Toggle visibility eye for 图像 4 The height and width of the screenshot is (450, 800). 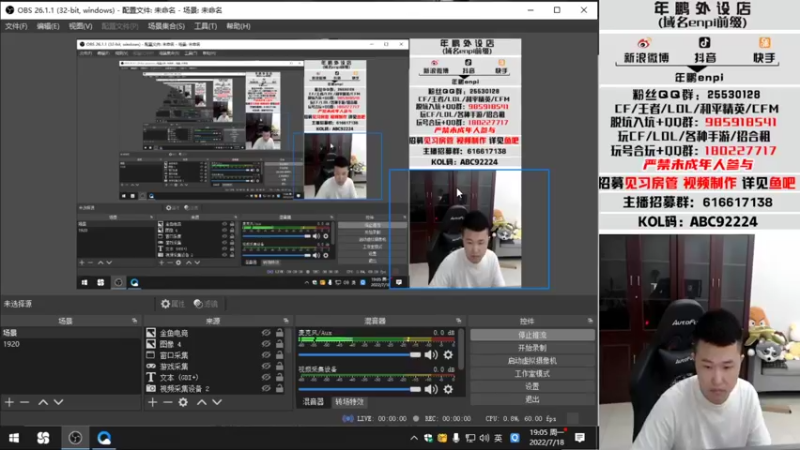coord(266,344)
